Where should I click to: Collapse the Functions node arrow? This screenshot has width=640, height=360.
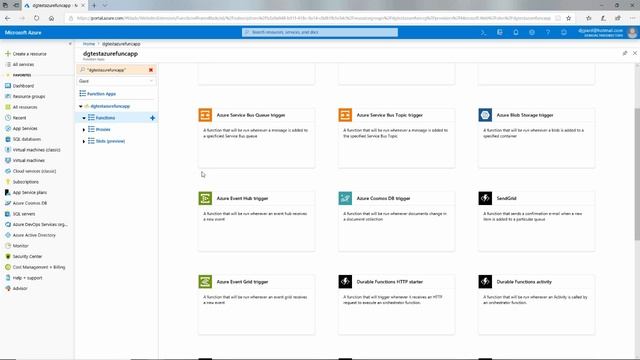(84, 118)
